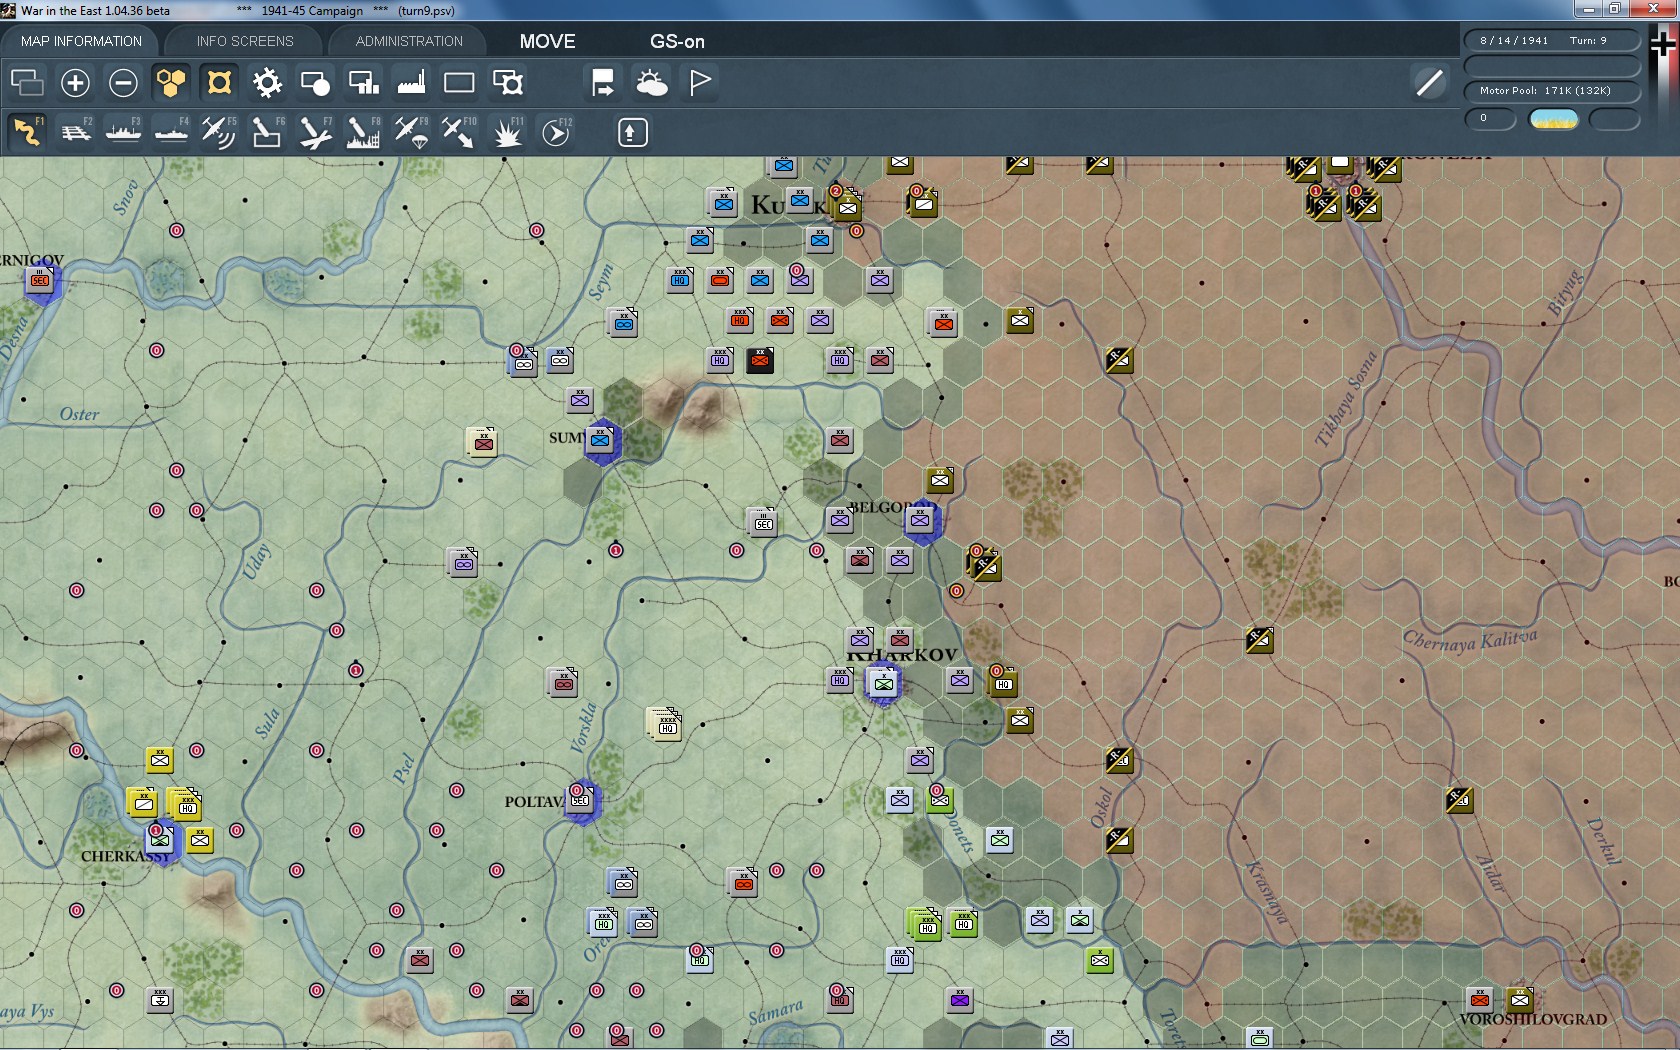Select the F7 bomb airfield mode icon

(x=315, y=132)
